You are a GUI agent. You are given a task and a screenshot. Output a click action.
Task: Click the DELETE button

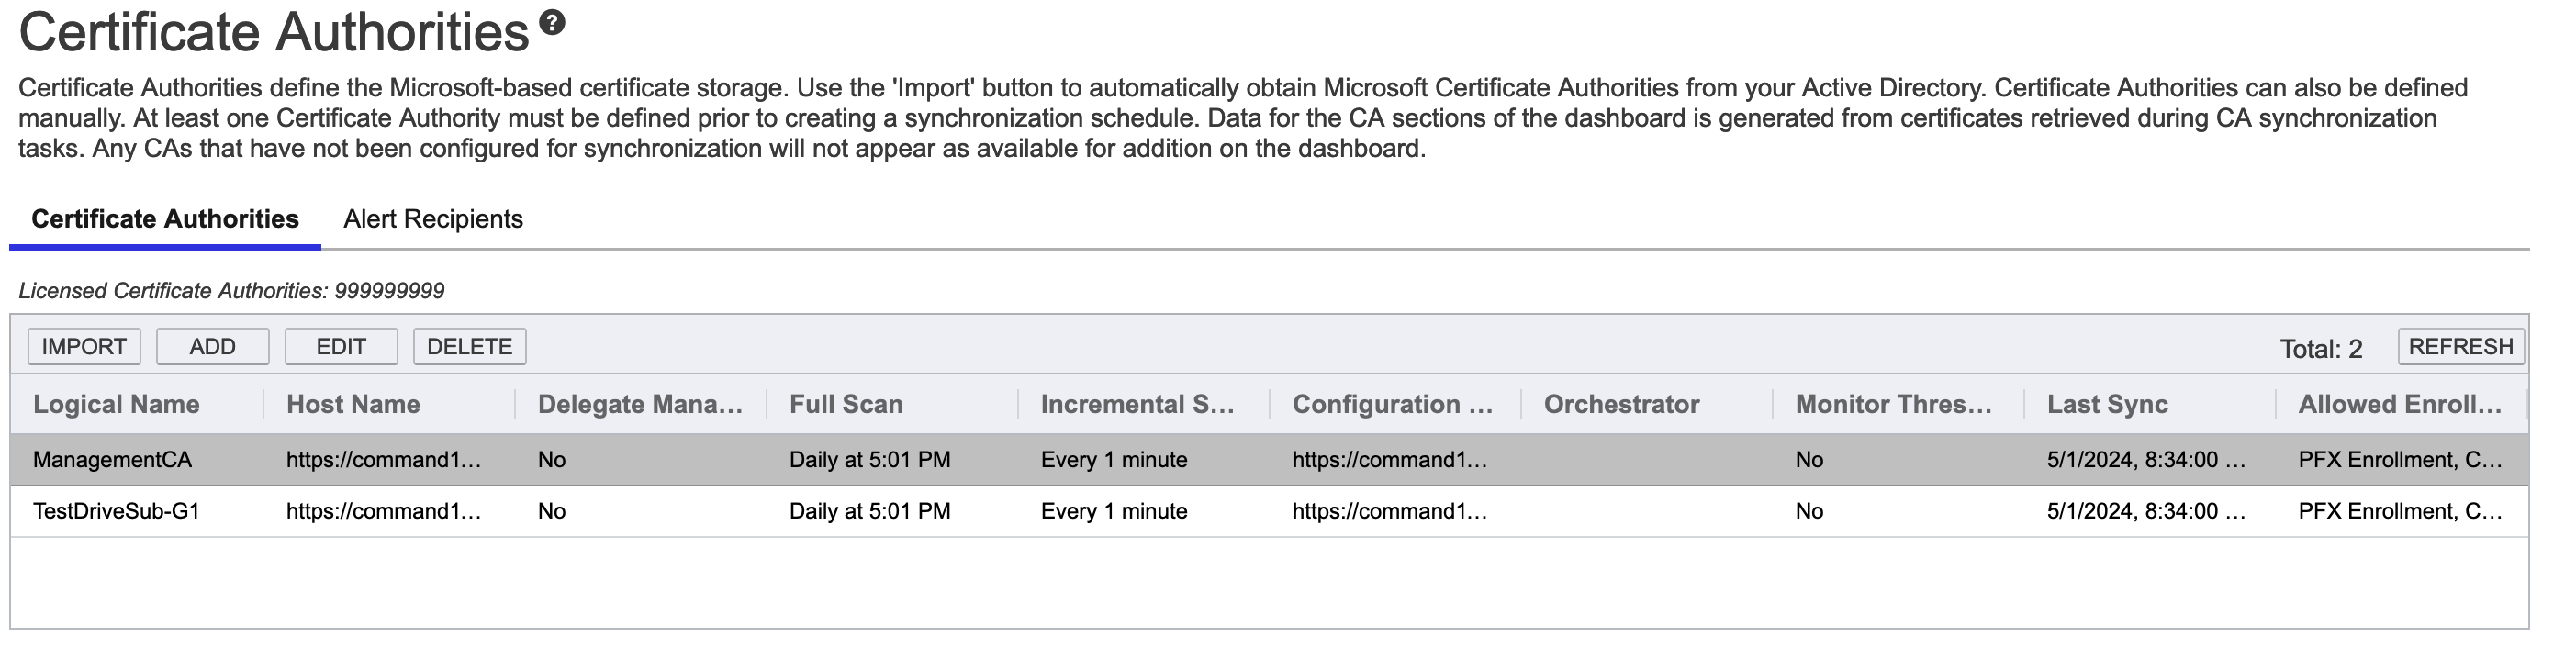click(469, 347)
